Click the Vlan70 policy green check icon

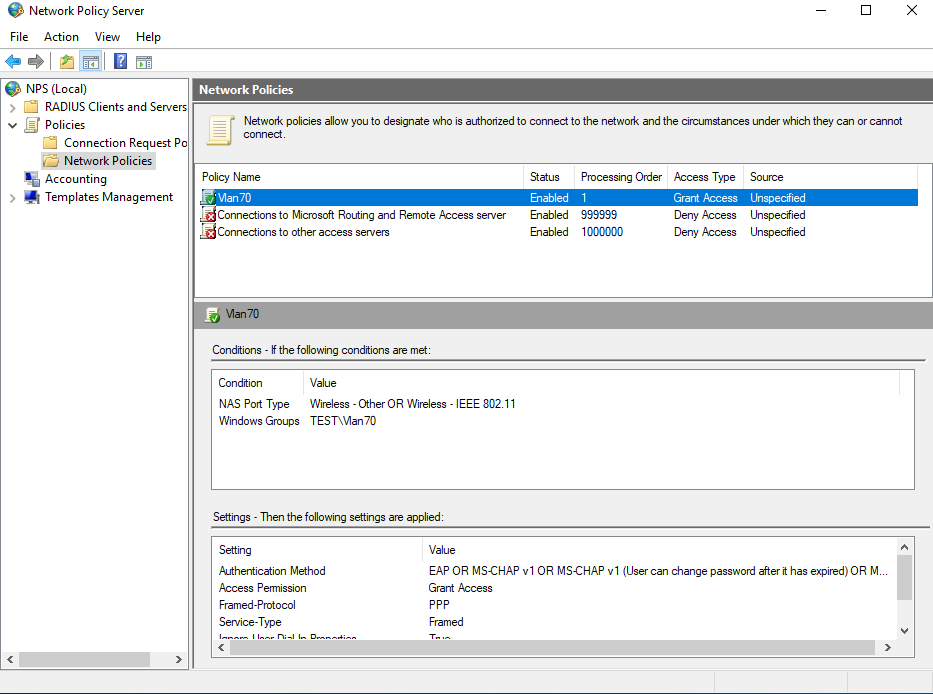(209, 198)
